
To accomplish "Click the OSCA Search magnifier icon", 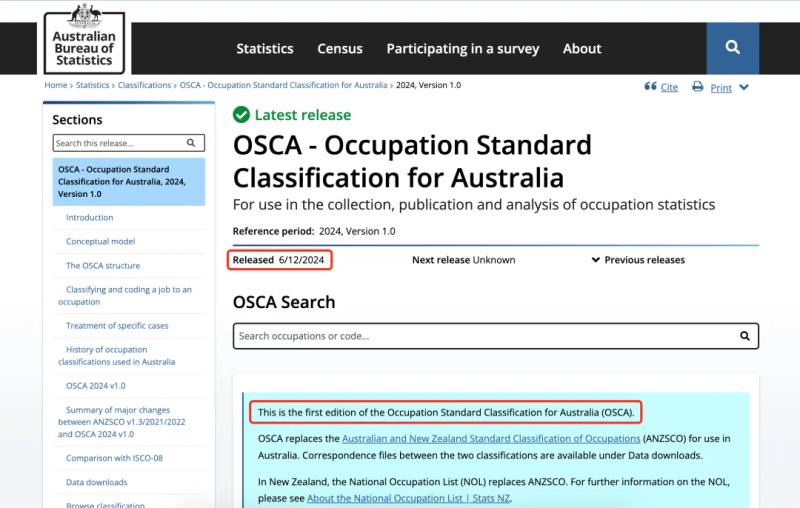I will (x=745, y=336).
